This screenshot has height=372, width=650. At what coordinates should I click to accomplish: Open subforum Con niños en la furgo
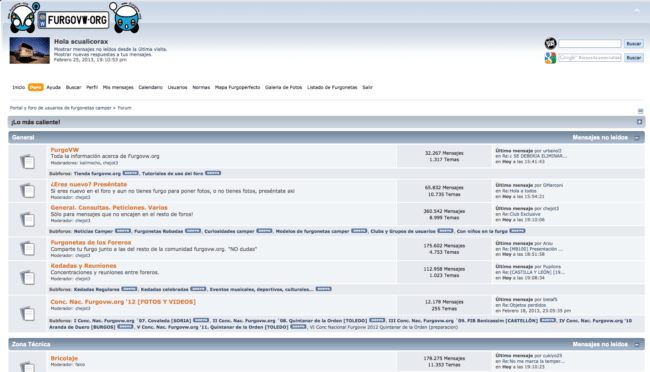(x=482, y=231)
